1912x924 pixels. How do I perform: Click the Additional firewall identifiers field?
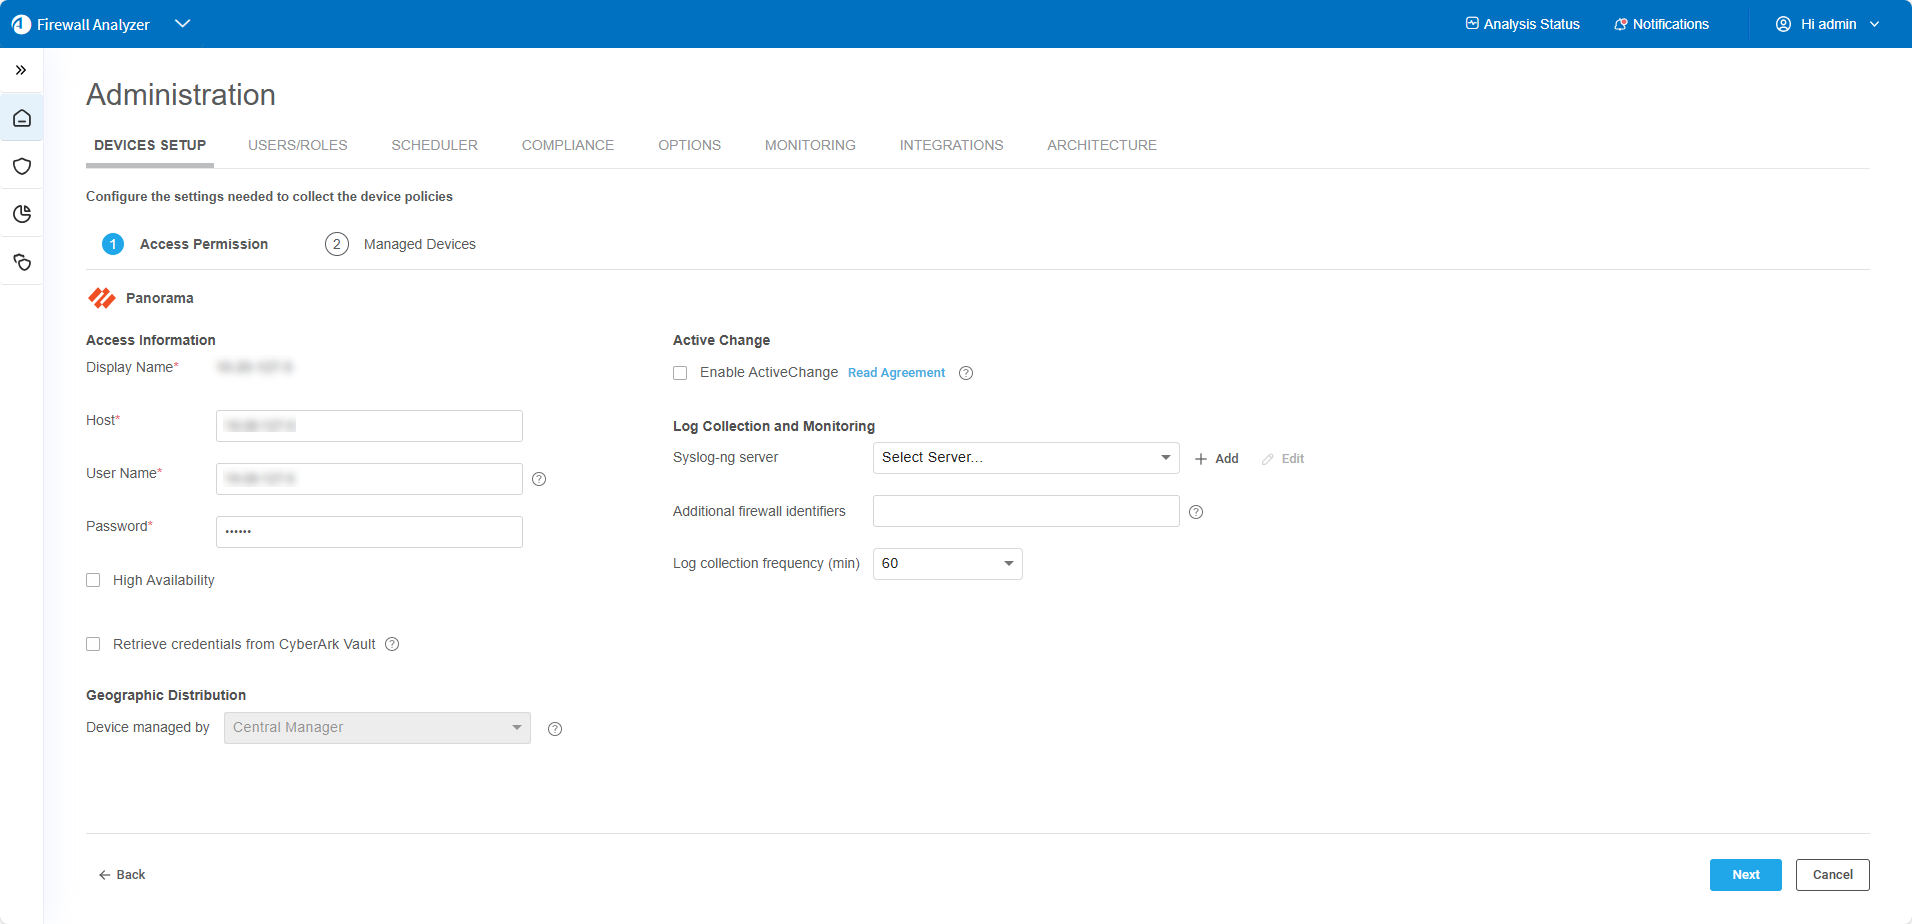point(1025,511)
